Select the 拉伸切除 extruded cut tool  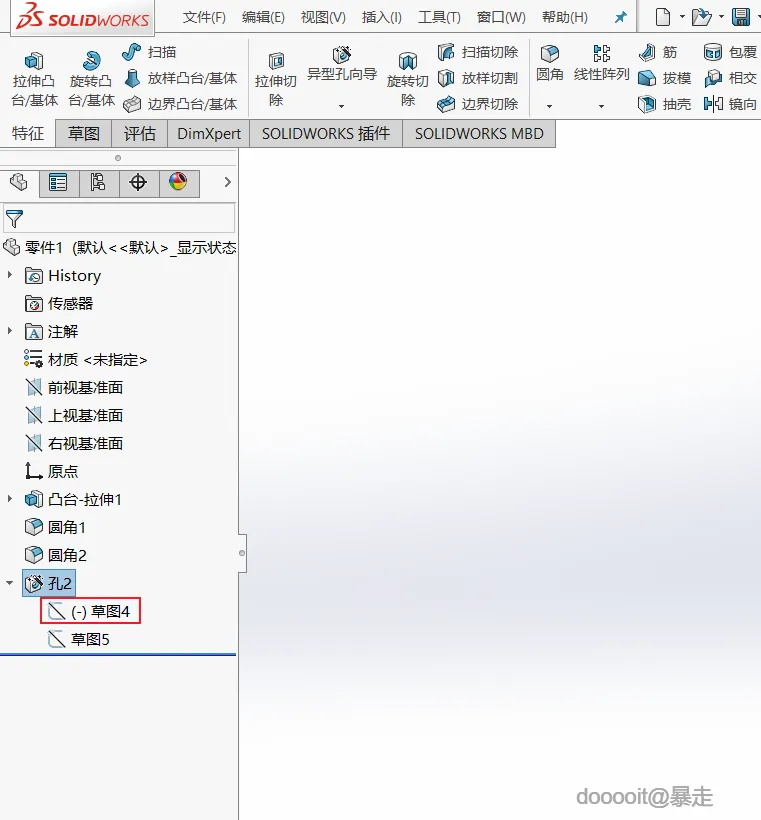(276, 79)
